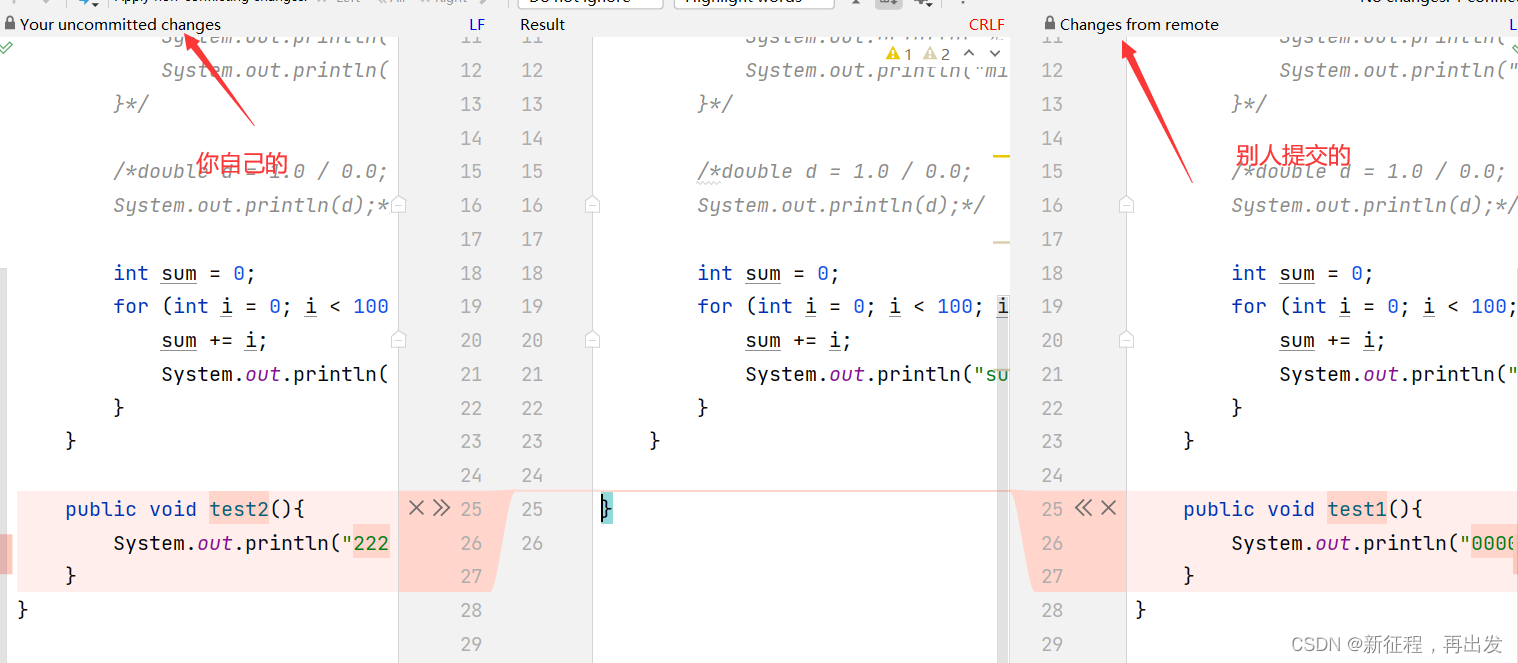Collapse comment fold at line 16 in Result pane
The width and height of the screenshot is (1518, 663).
click(592, 205)
